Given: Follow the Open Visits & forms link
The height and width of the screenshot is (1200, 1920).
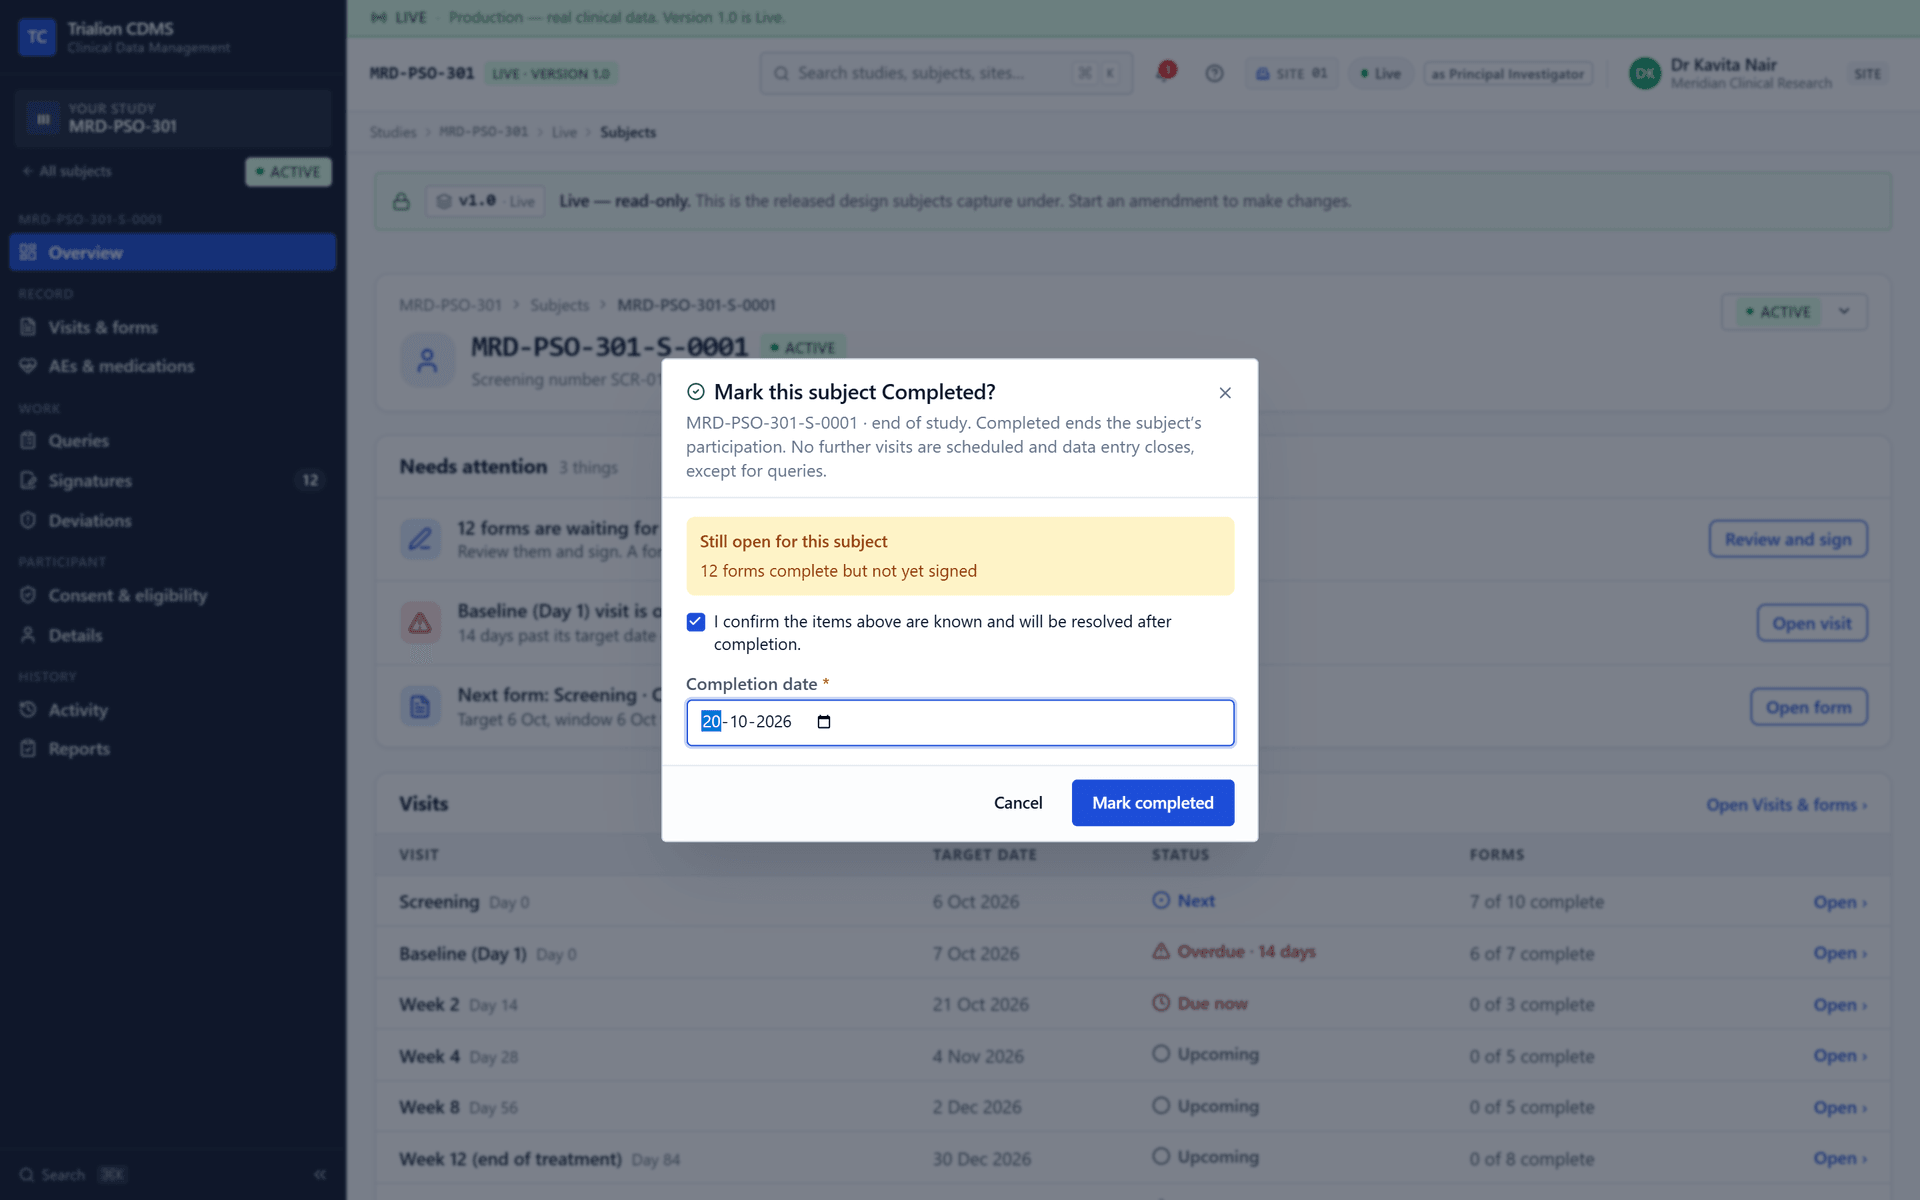Looking at the screenshot, I should coord(1786,805).
